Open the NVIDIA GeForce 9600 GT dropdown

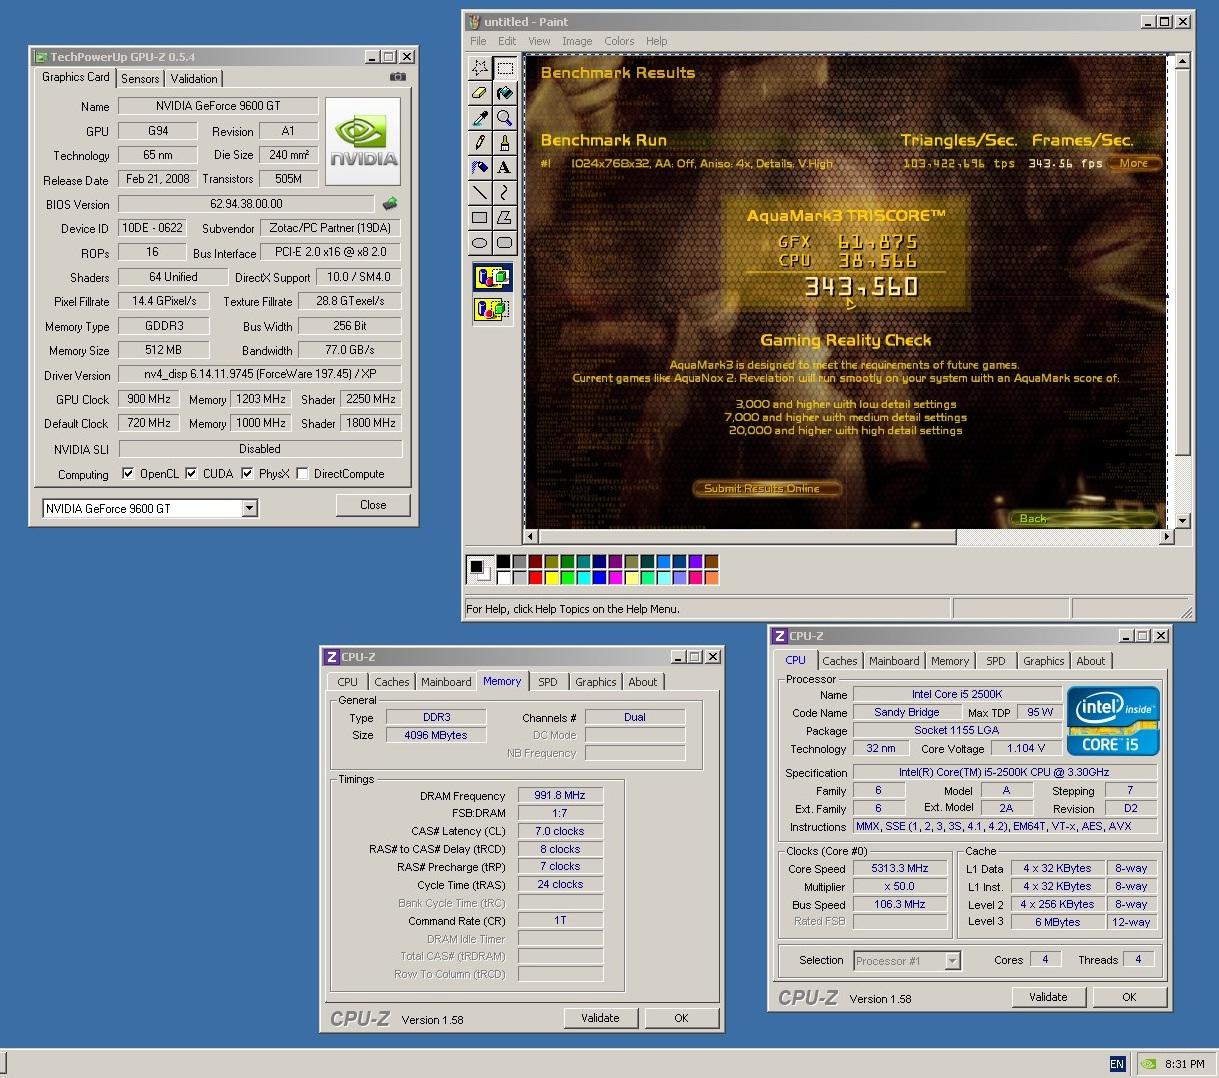249,508
